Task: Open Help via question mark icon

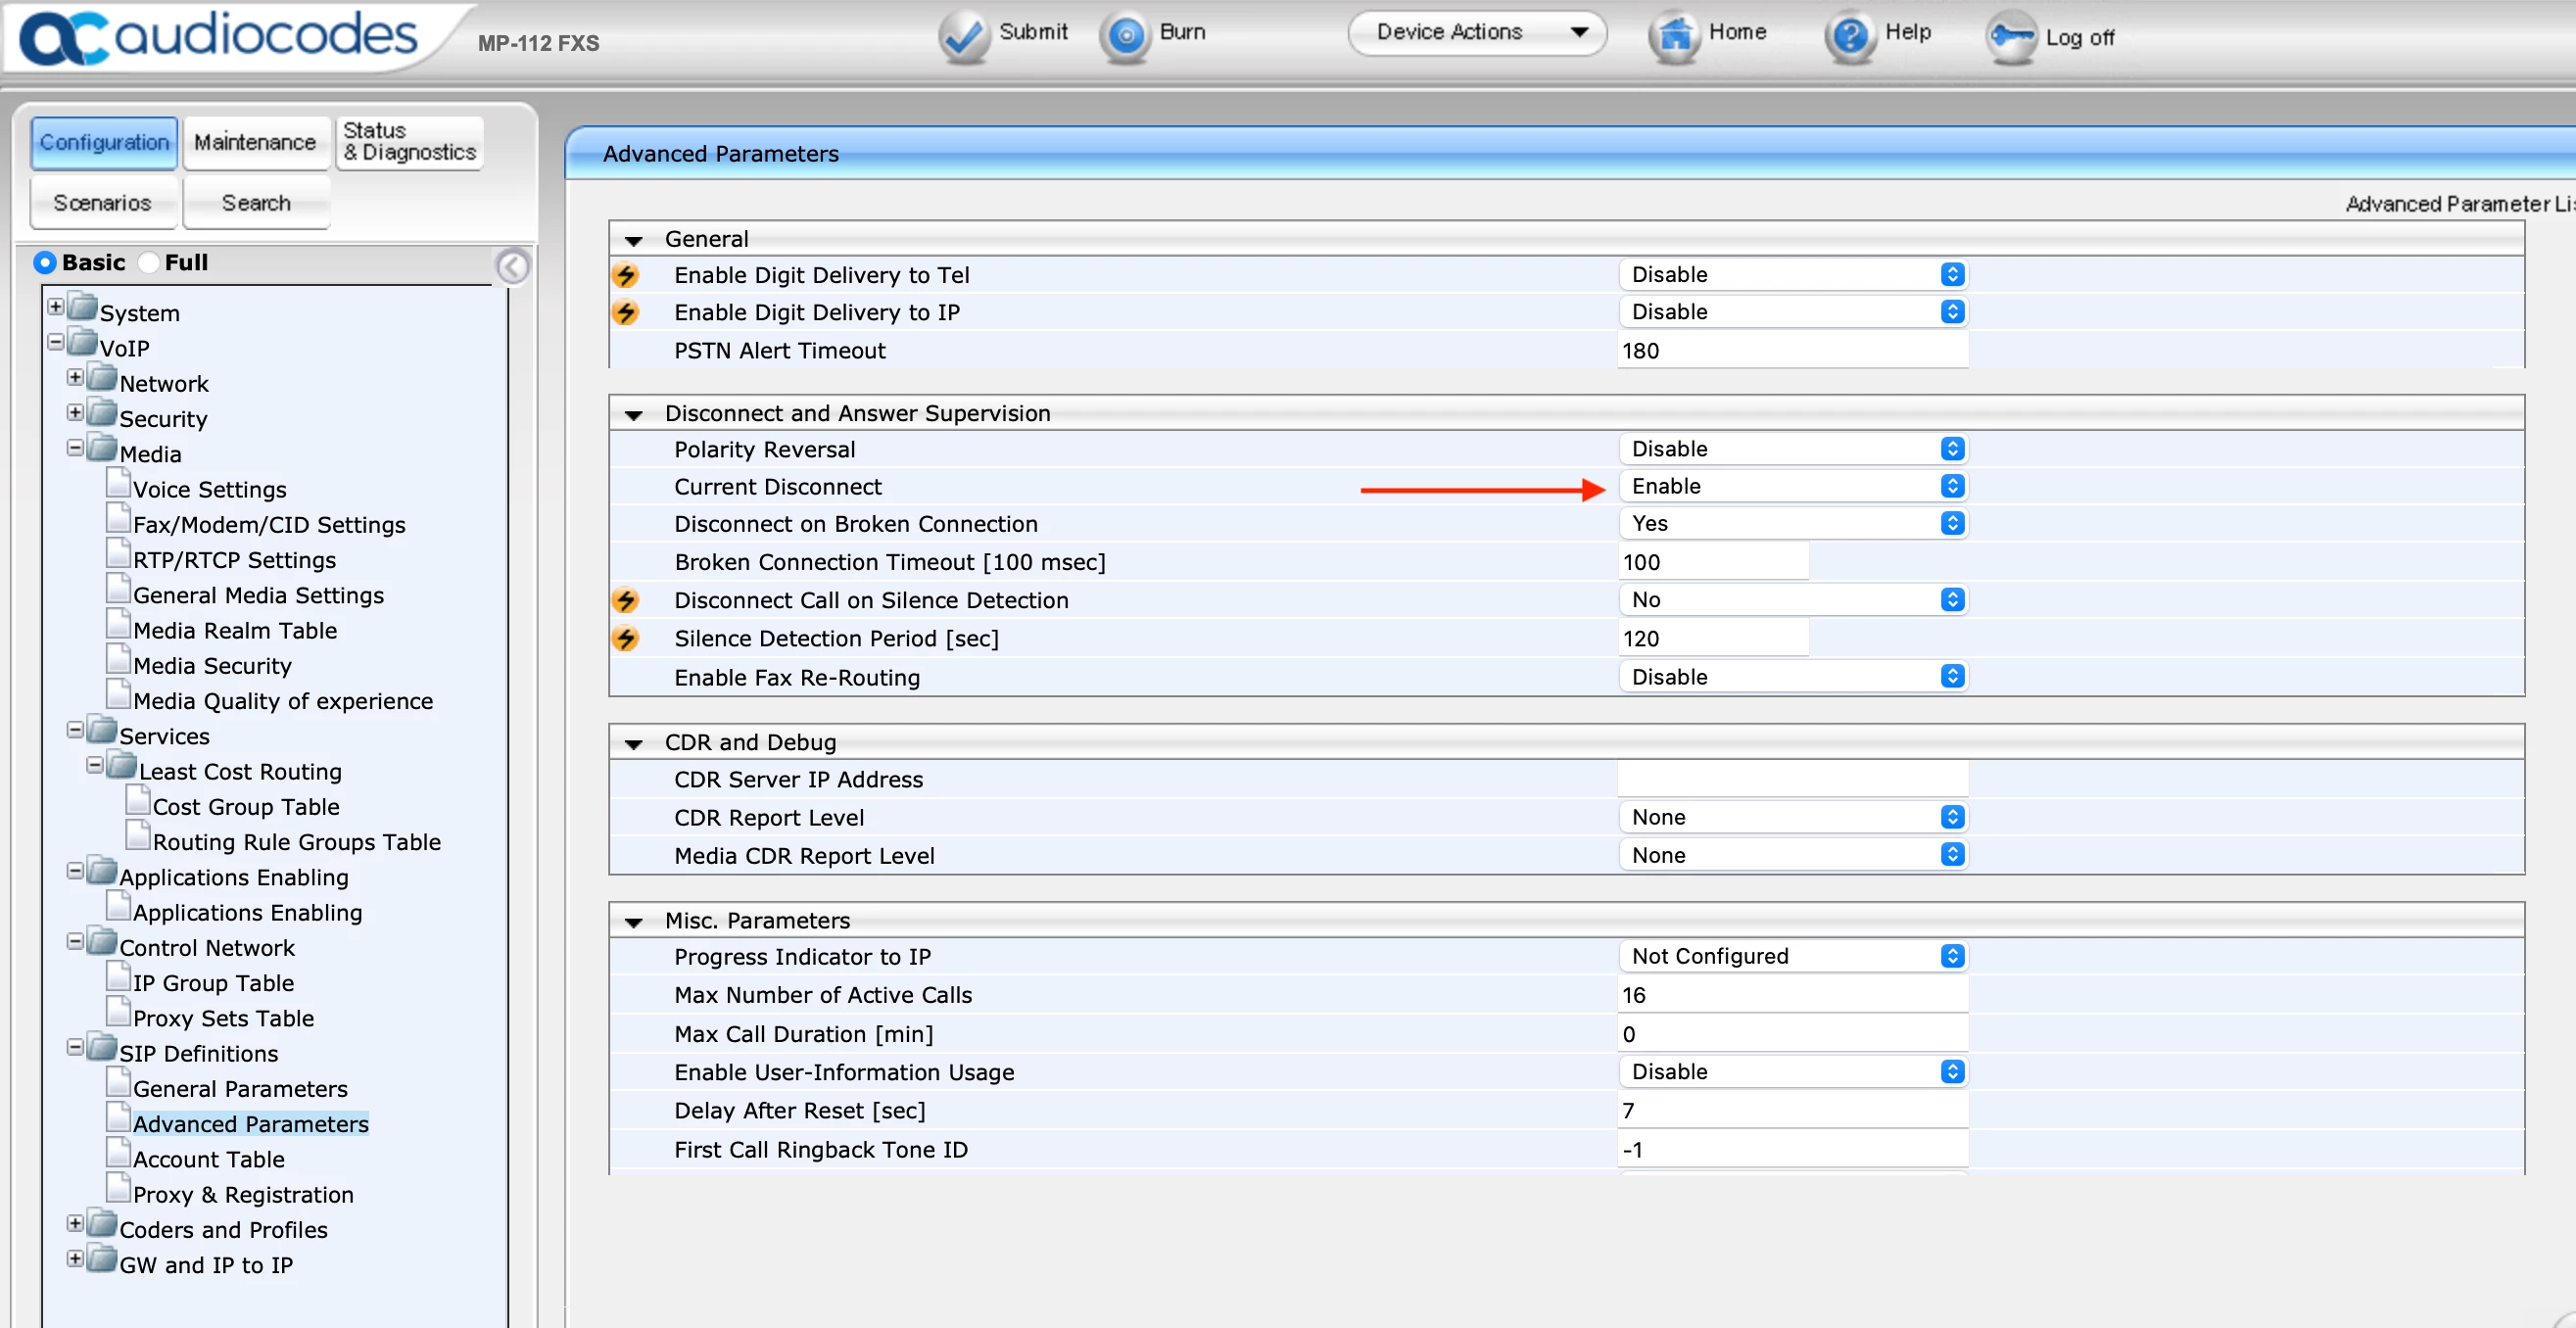Action: (1850, 36)
